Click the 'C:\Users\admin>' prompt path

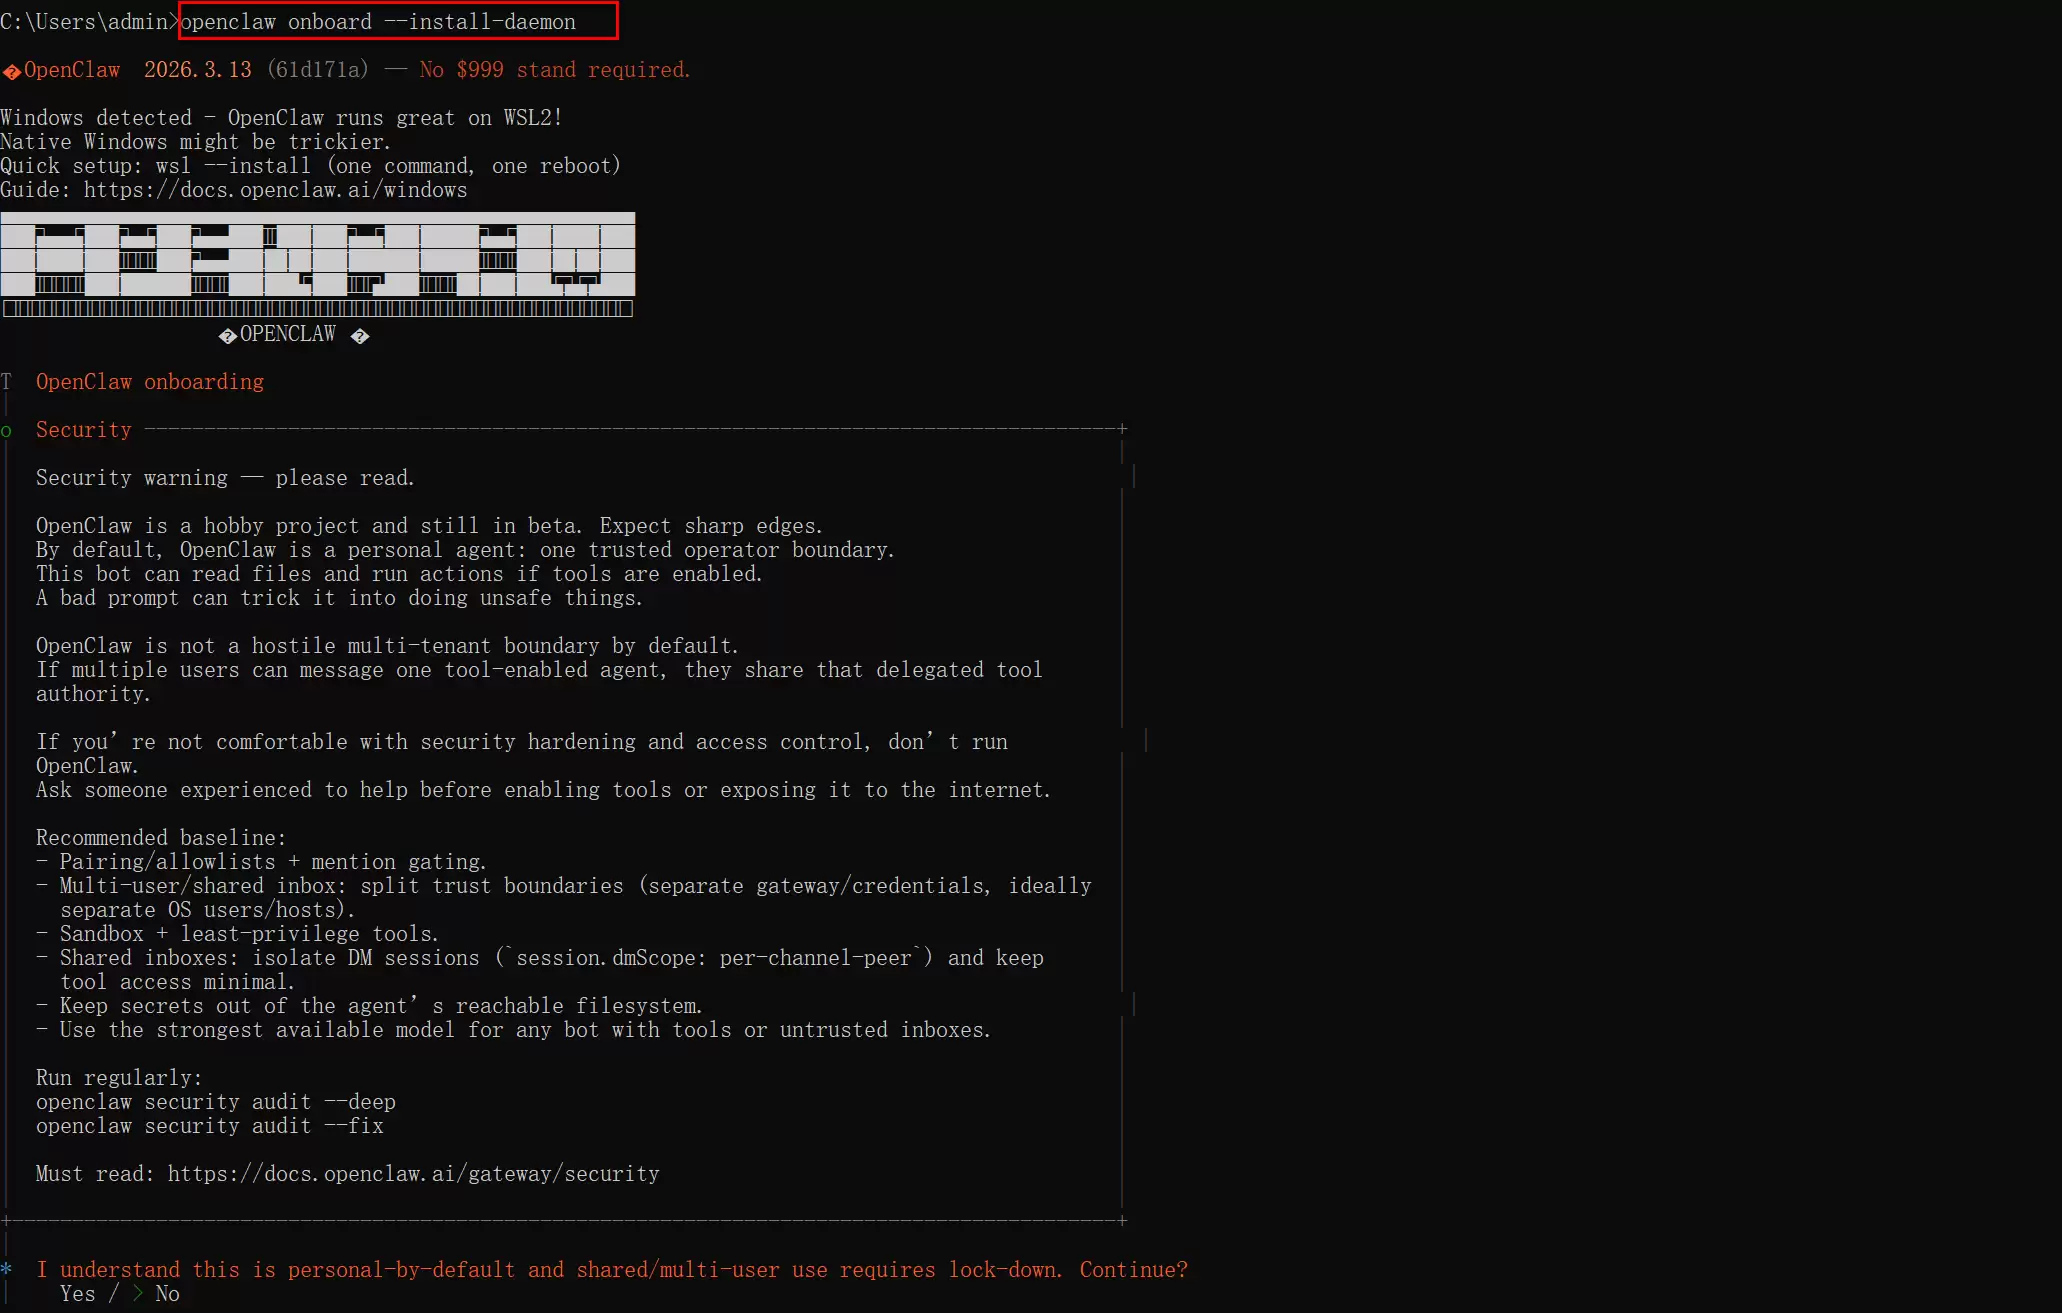90,22
